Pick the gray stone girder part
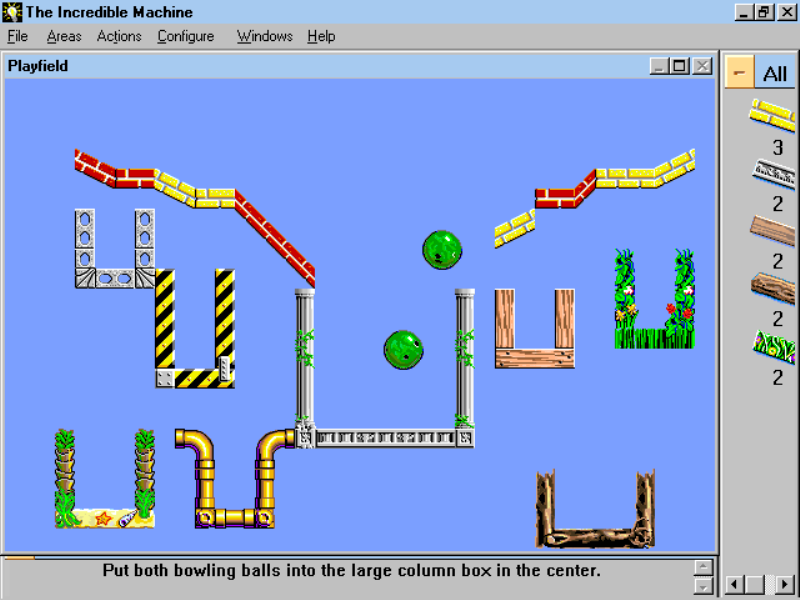This screenshot has width=800, height=600. (x=772, y=173)
